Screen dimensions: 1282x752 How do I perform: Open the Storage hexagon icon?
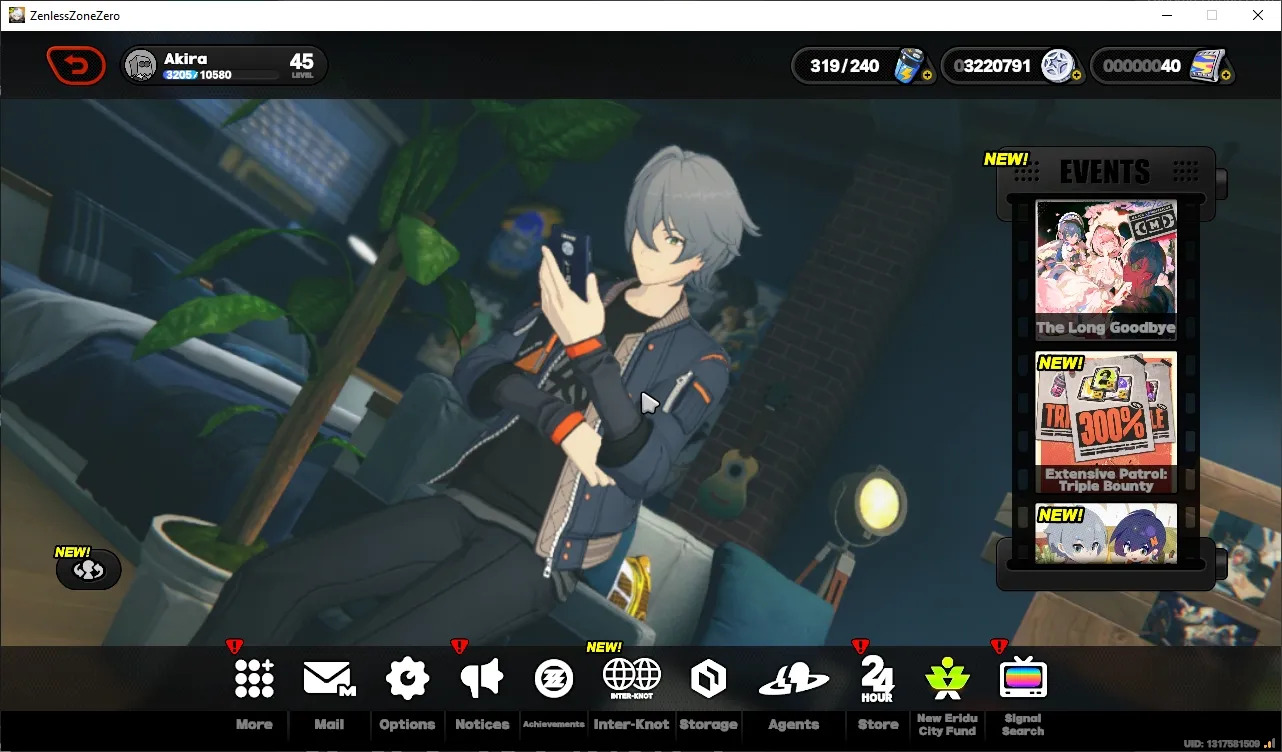pyautogui.click(x=708, y=679)
